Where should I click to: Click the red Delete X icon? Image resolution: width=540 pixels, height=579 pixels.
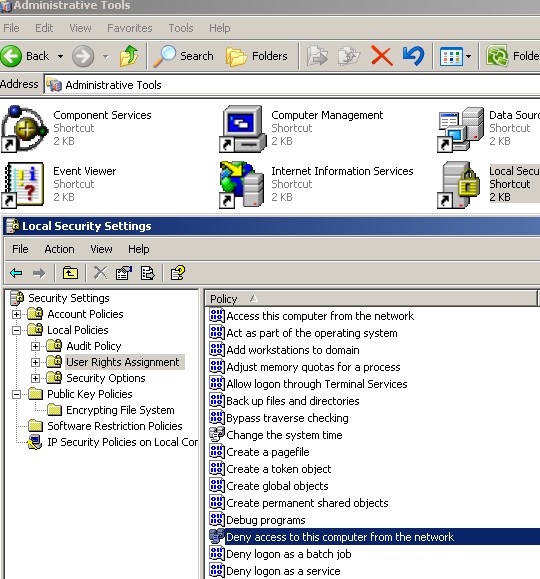(x=382, y=56)
